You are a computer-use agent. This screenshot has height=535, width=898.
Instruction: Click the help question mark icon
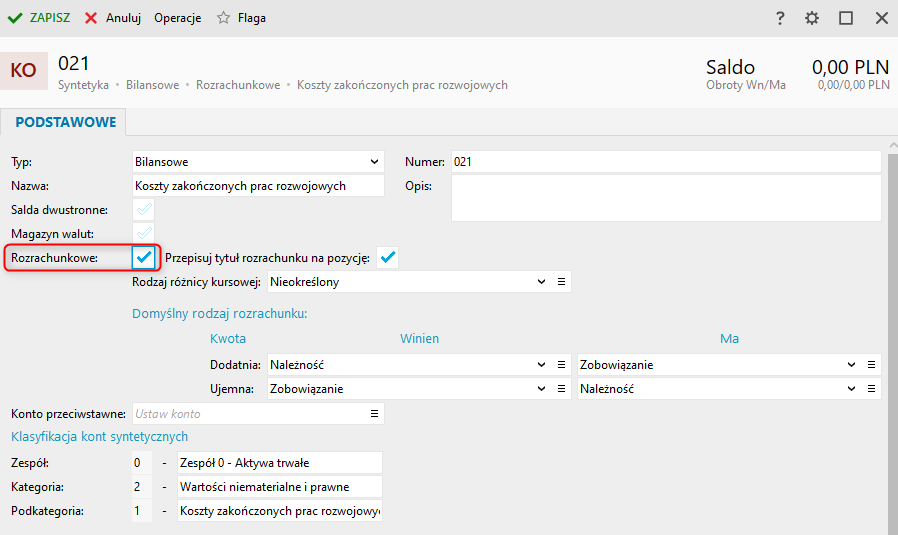[780, 18]
